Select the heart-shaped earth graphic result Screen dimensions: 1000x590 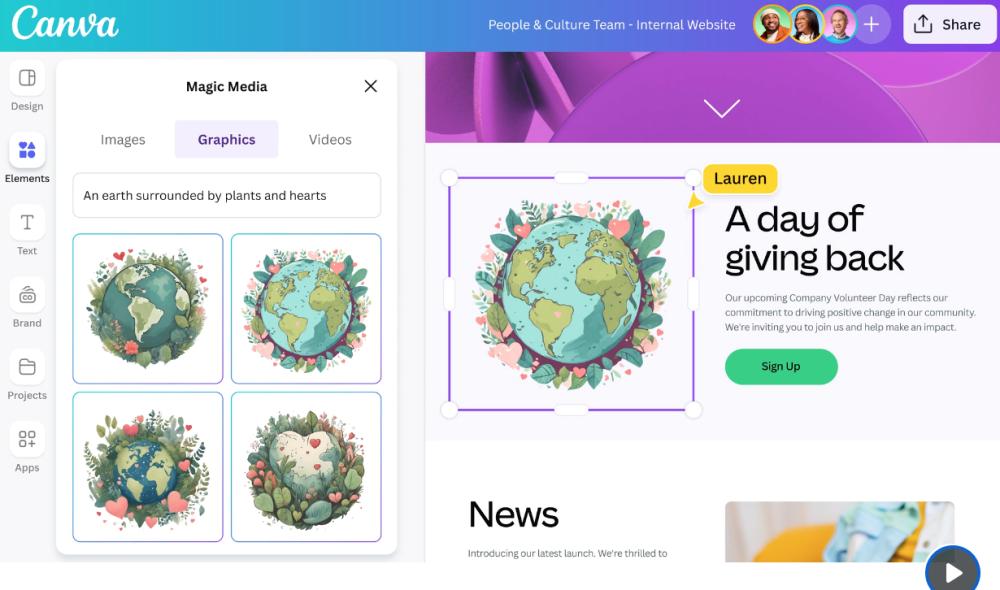coord(306,467)
